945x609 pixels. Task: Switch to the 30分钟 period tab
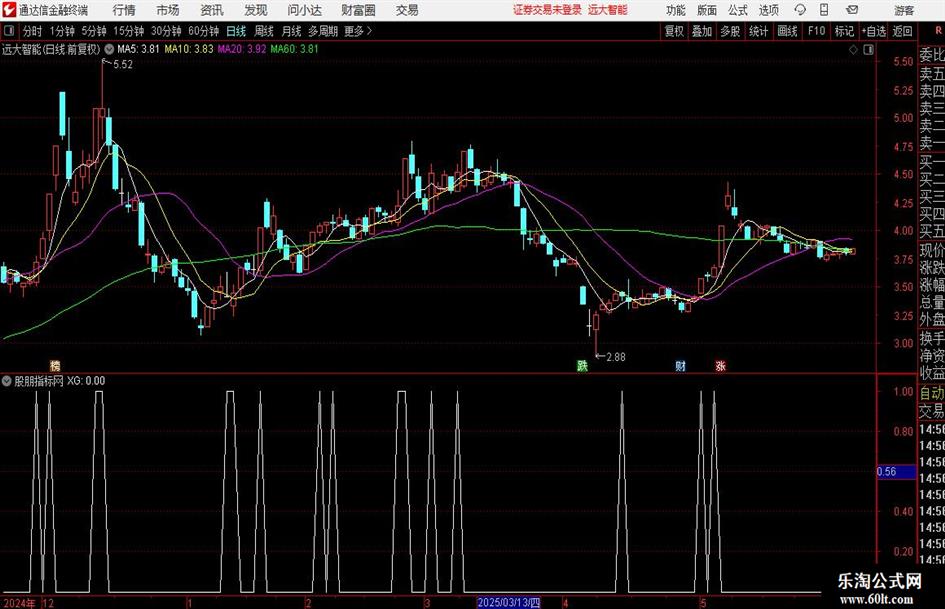tap(166, 31)
